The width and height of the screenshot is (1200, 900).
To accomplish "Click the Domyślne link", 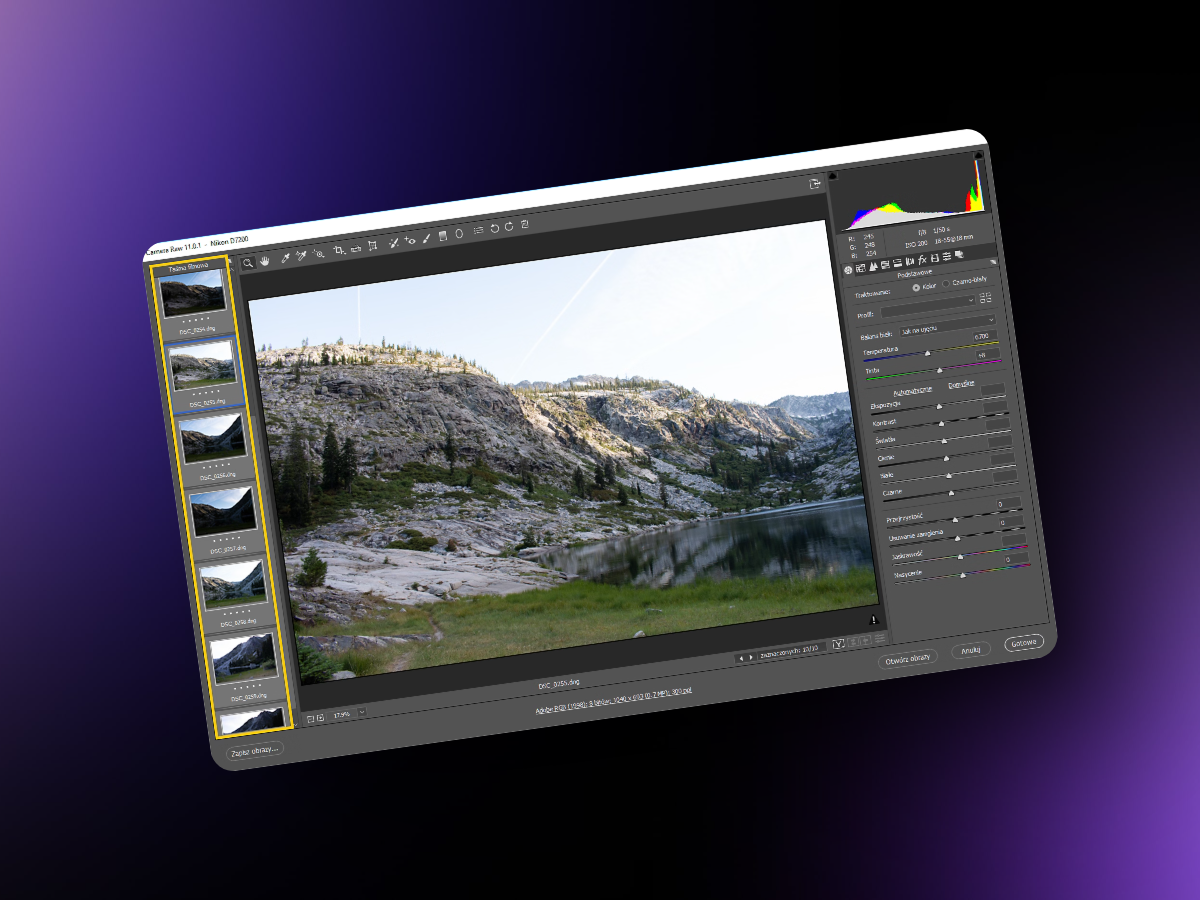I will tap(961, 385).
